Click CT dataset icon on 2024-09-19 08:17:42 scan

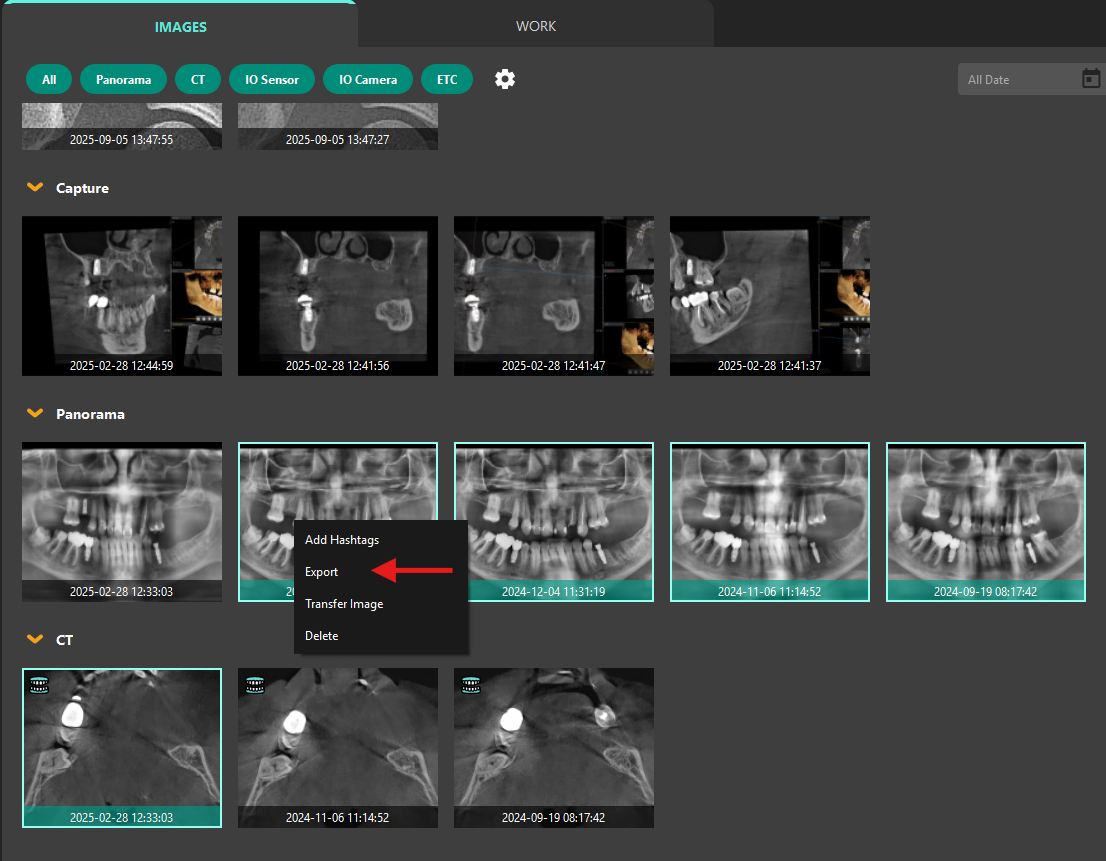471,685
